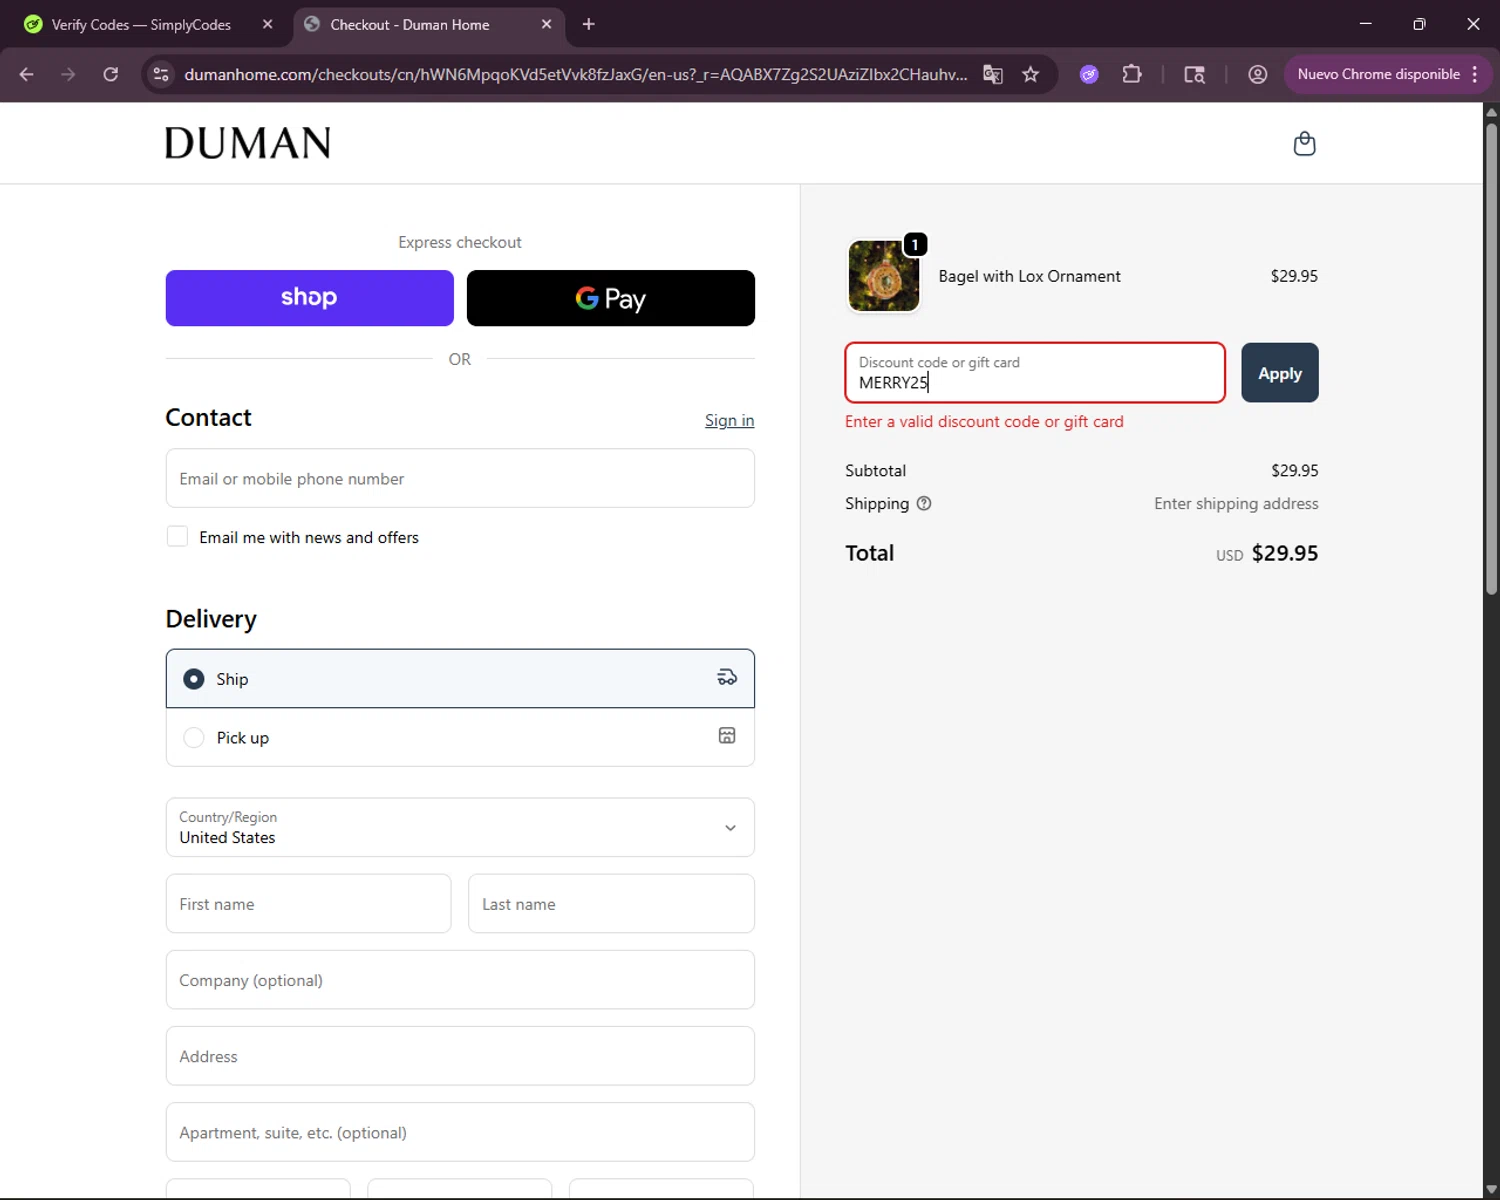Open site information icon in address bar
The height and width of the screenshot is (1200, 1500).
tap(161, 74)
